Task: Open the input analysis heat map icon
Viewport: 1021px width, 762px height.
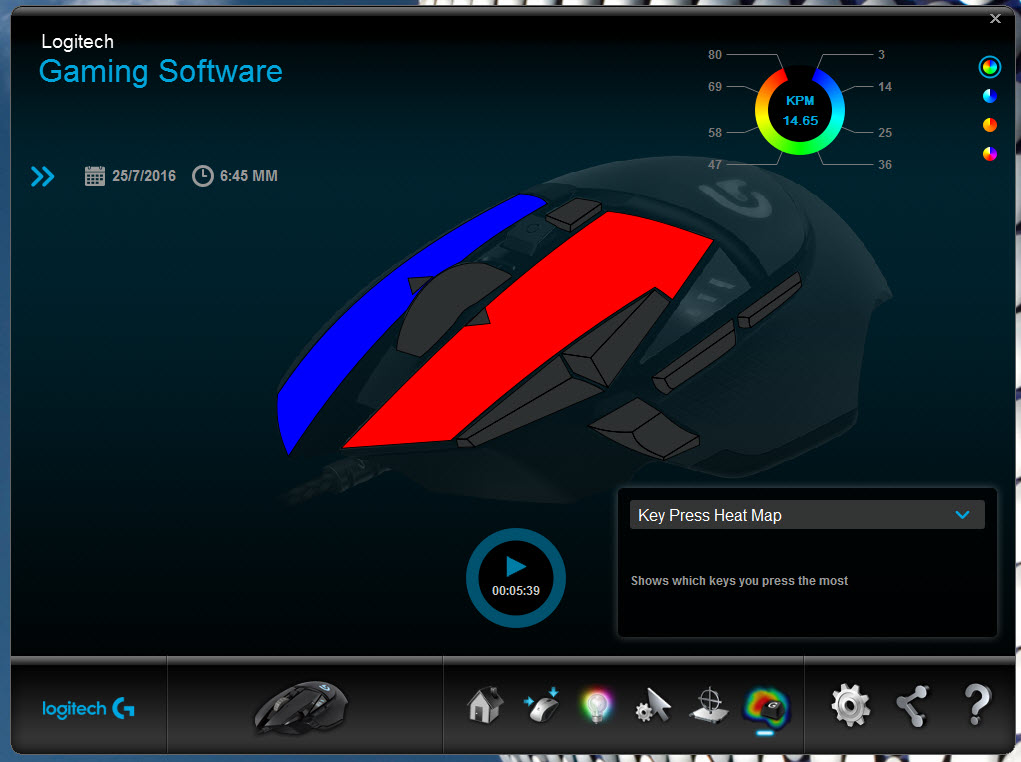Action: pos(766,707)
